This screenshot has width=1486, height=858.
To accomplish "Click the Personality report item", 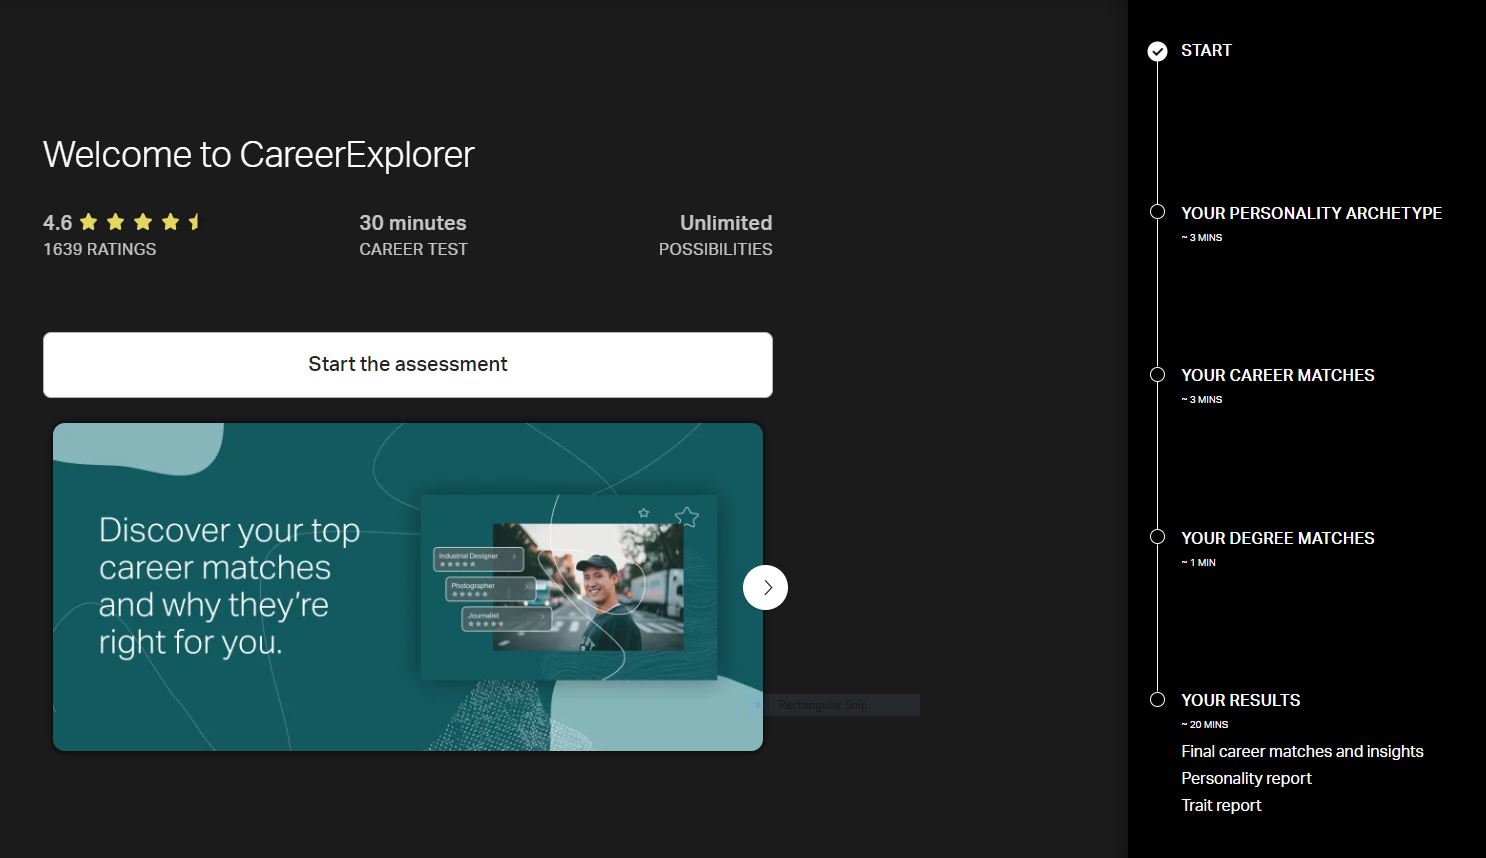I will click(1246, 778).
